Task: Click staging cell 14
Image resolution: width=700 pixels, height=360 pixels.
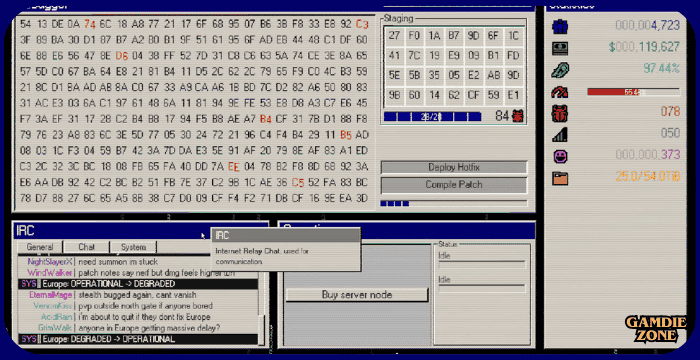Action: click(434, 96)
